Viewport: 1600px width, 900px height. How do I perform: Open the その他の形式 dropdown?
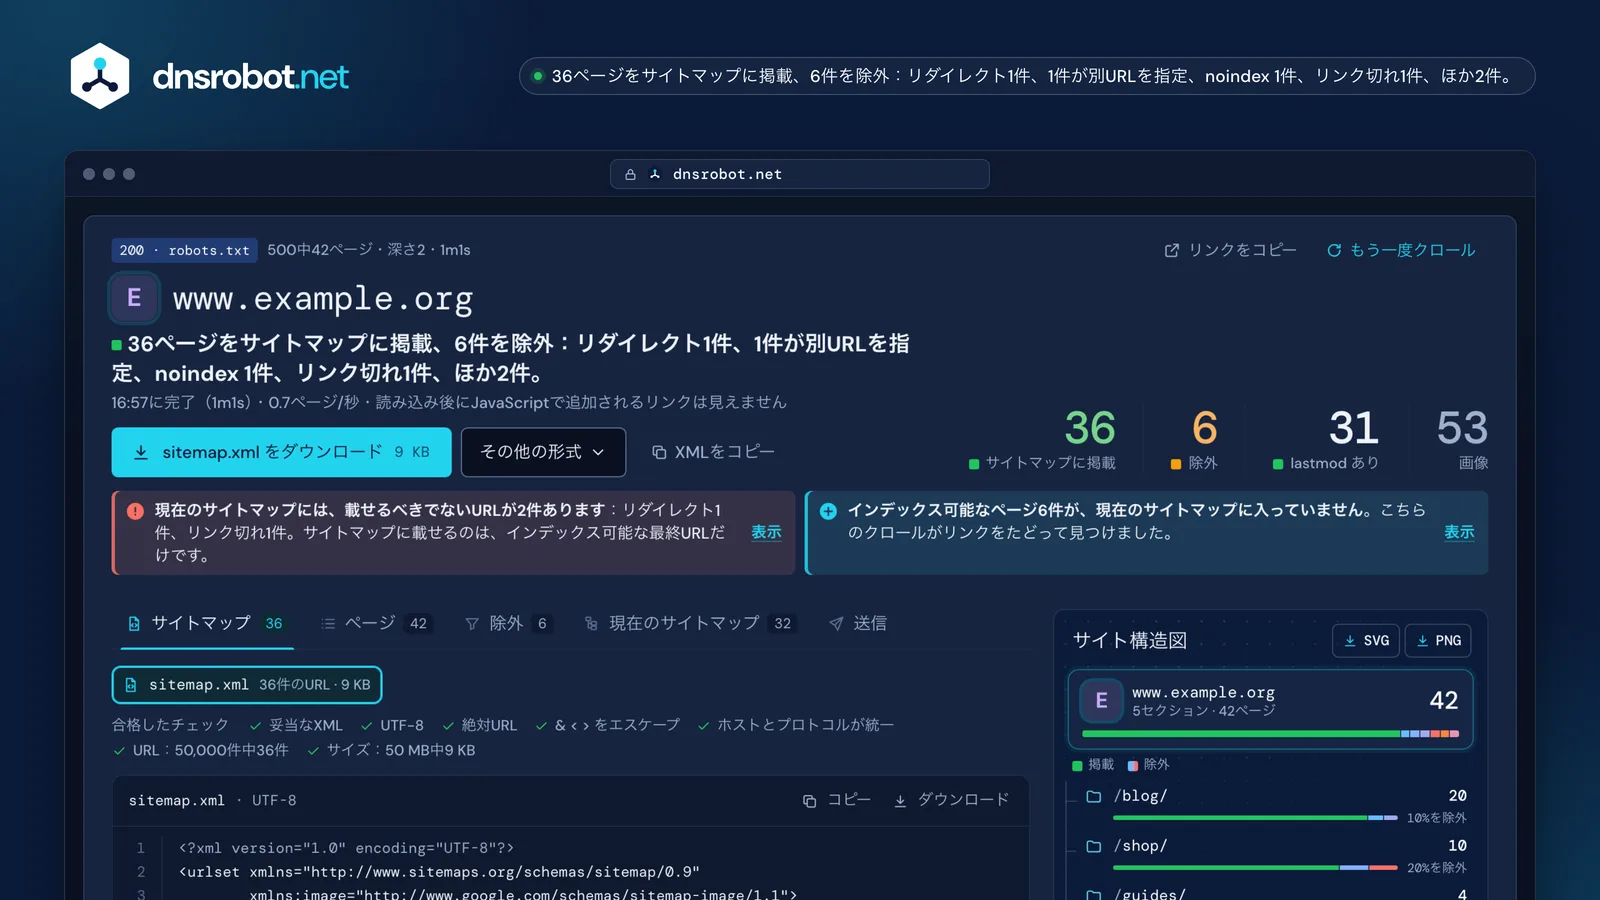[544, 452]
